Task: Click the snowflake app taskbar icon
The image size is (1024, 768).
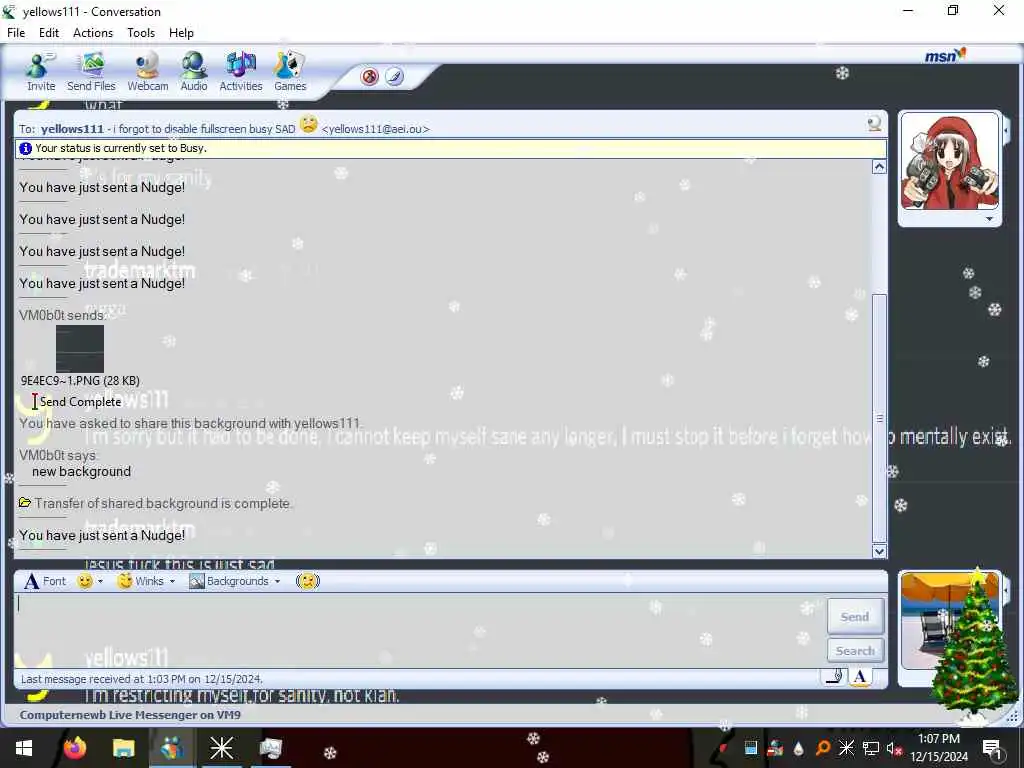Action: coord(221,748)
